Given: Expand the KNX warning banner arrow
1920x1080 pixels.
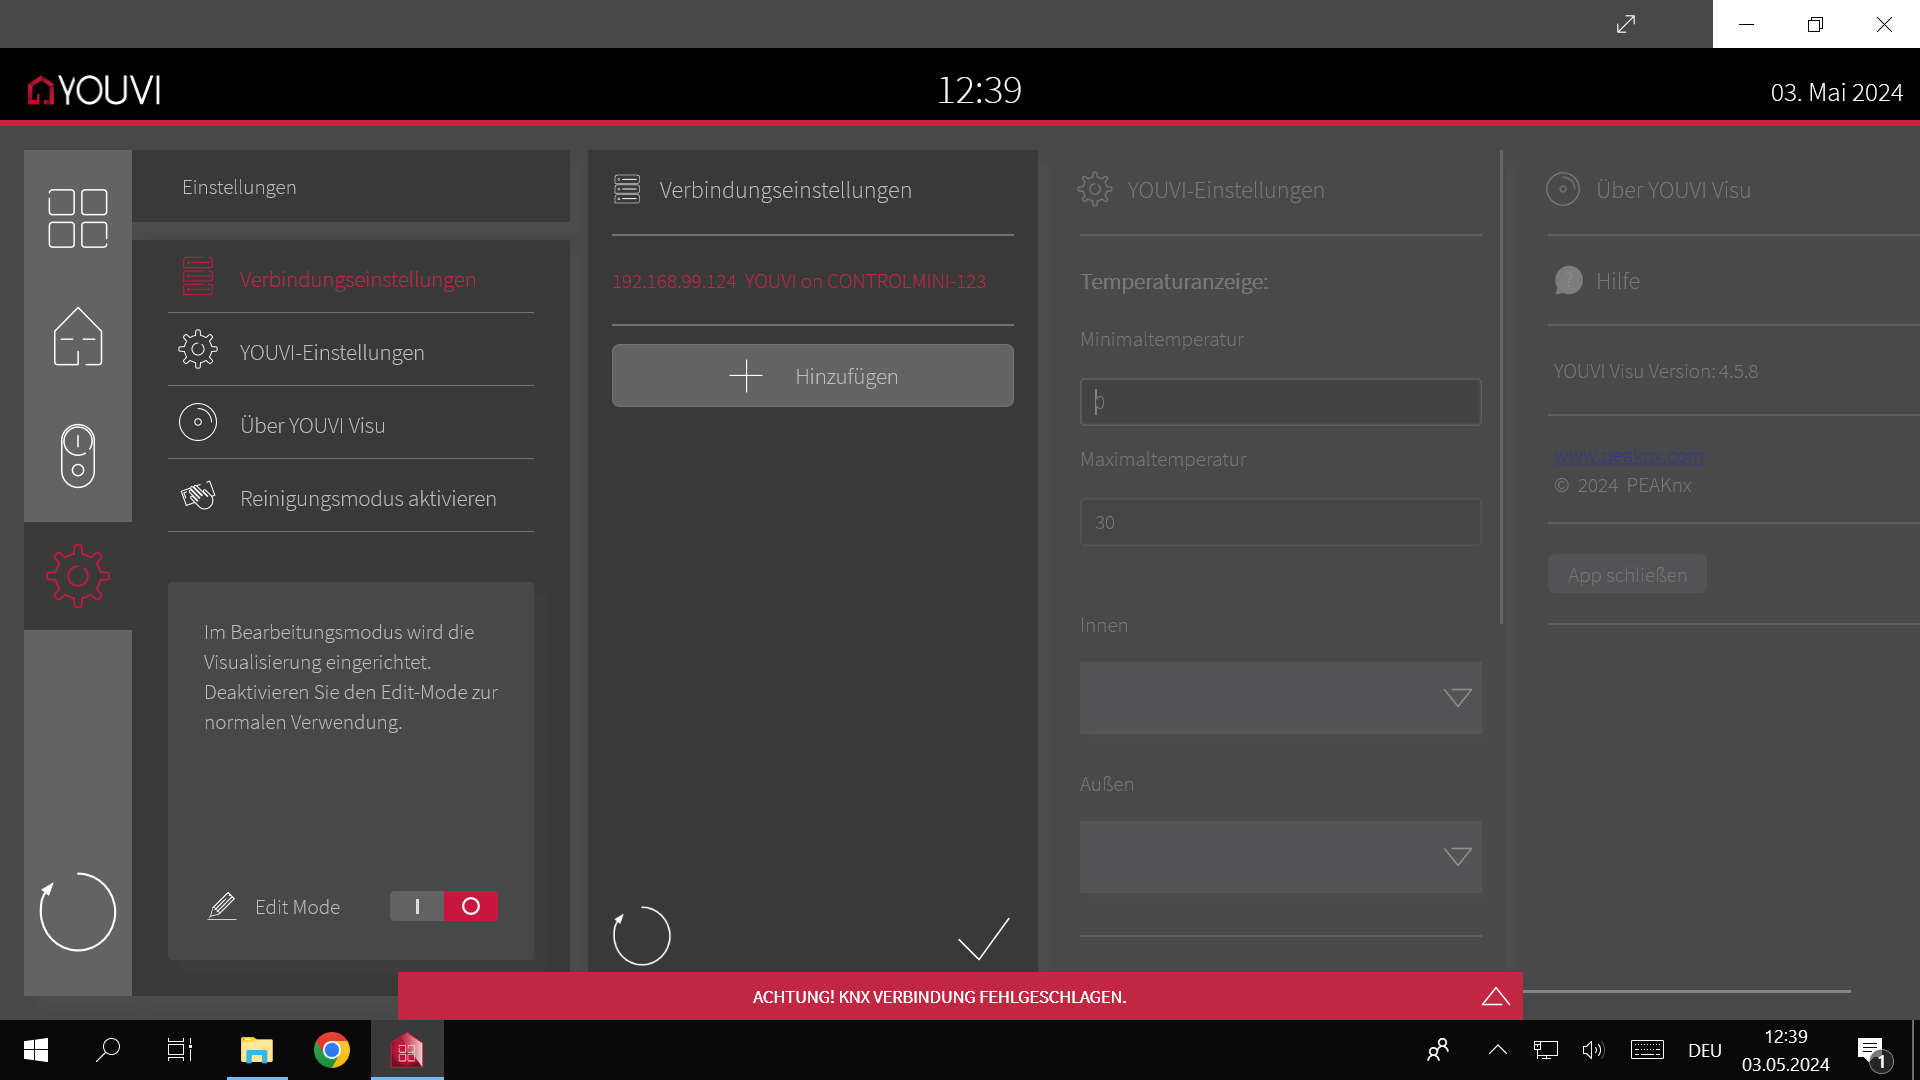Looking at the screenshot, I should (x=1496, y=996).
